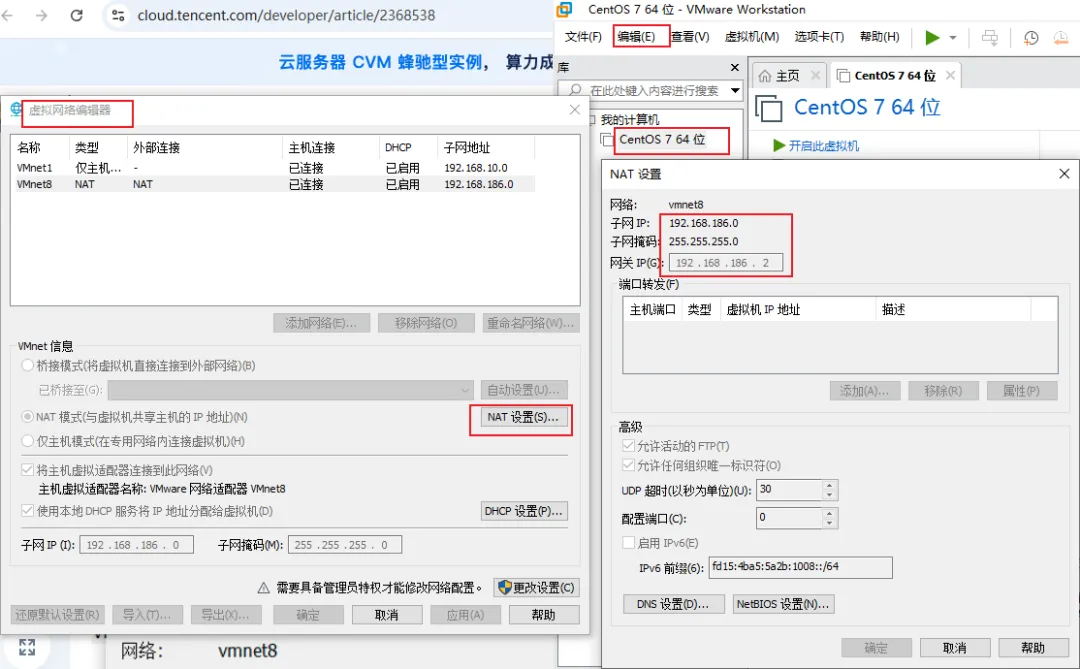Screen dimensions: 1080x669
Task: Click 帮助 button in NAT 设置 dialog
Action: [1032, 648]
